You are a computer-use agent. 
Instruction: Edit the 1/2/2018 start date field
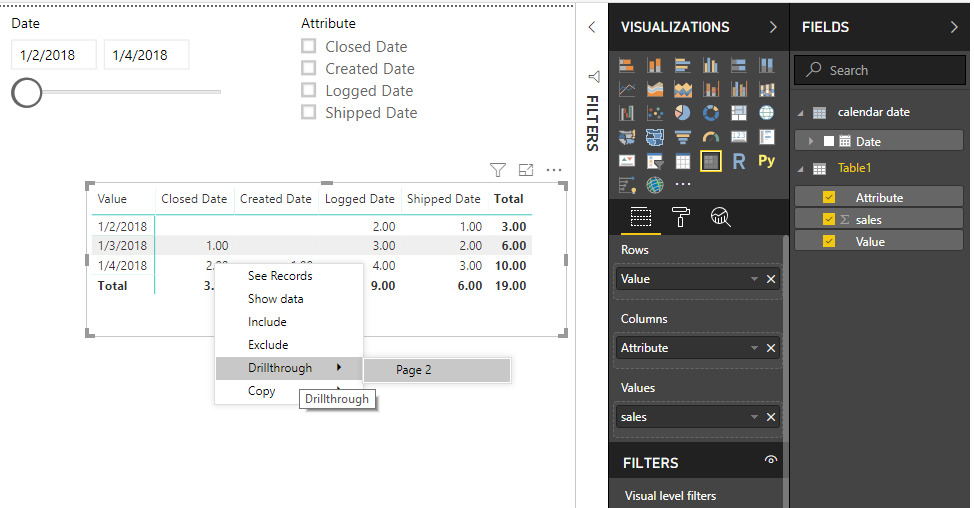coord(53,55)
